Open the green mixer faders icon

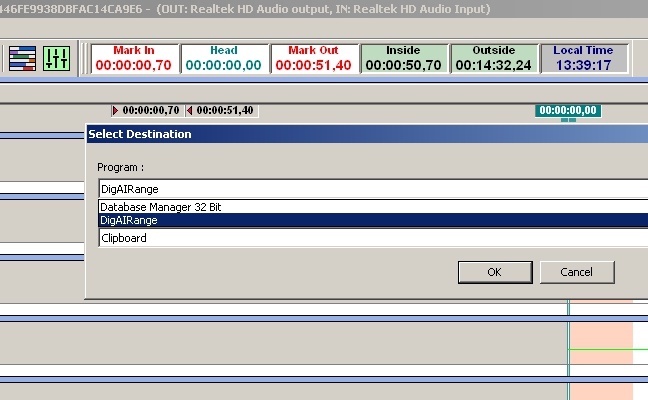pos(56,59)
